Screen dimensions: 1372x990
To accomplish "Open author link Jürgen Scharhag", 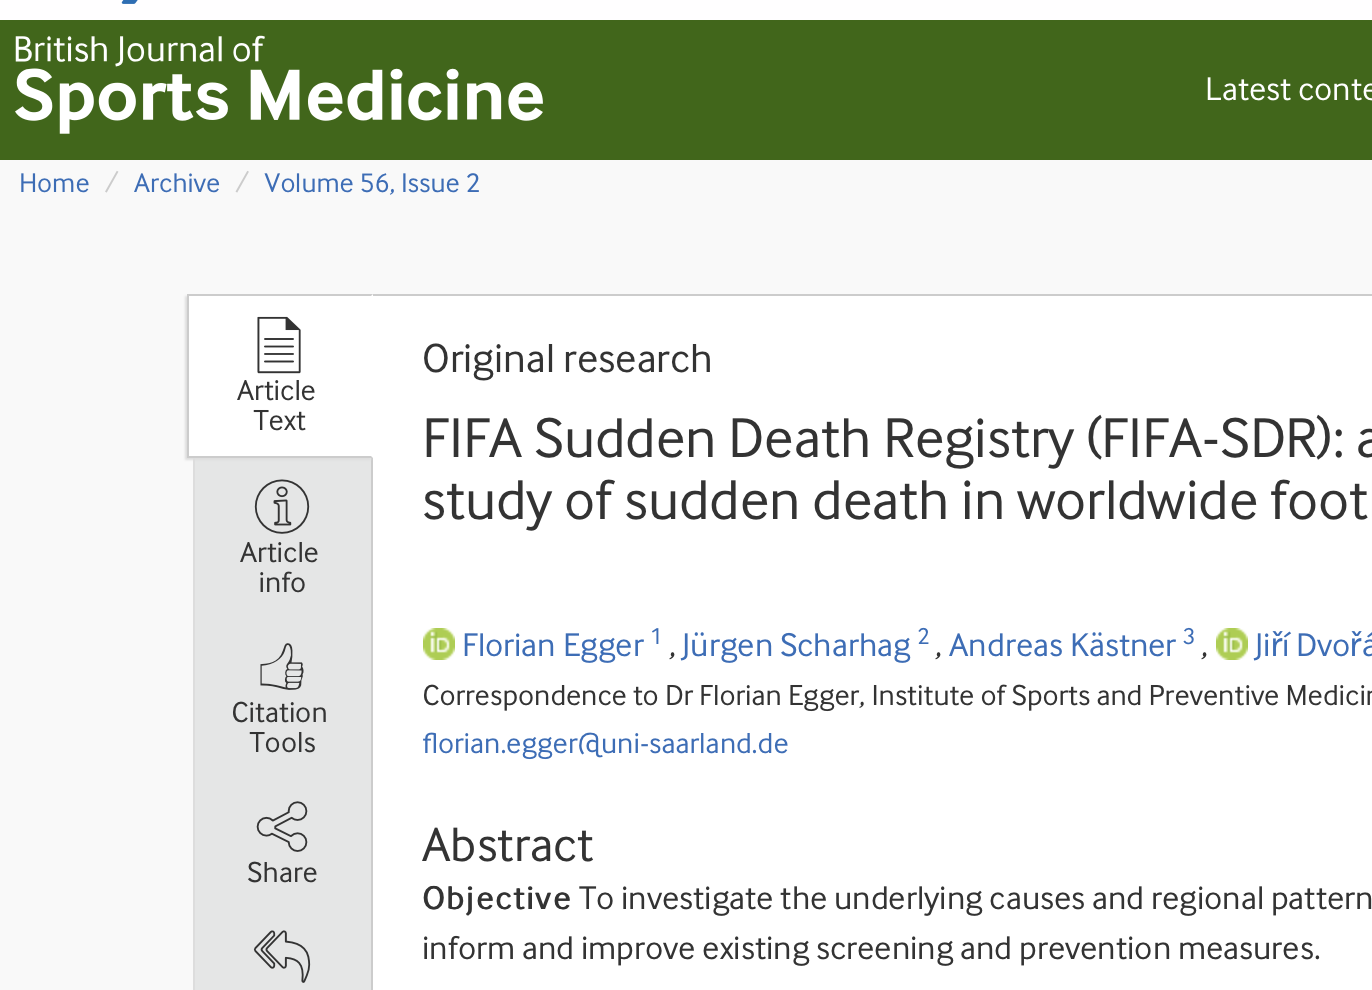I will [795, 646].
